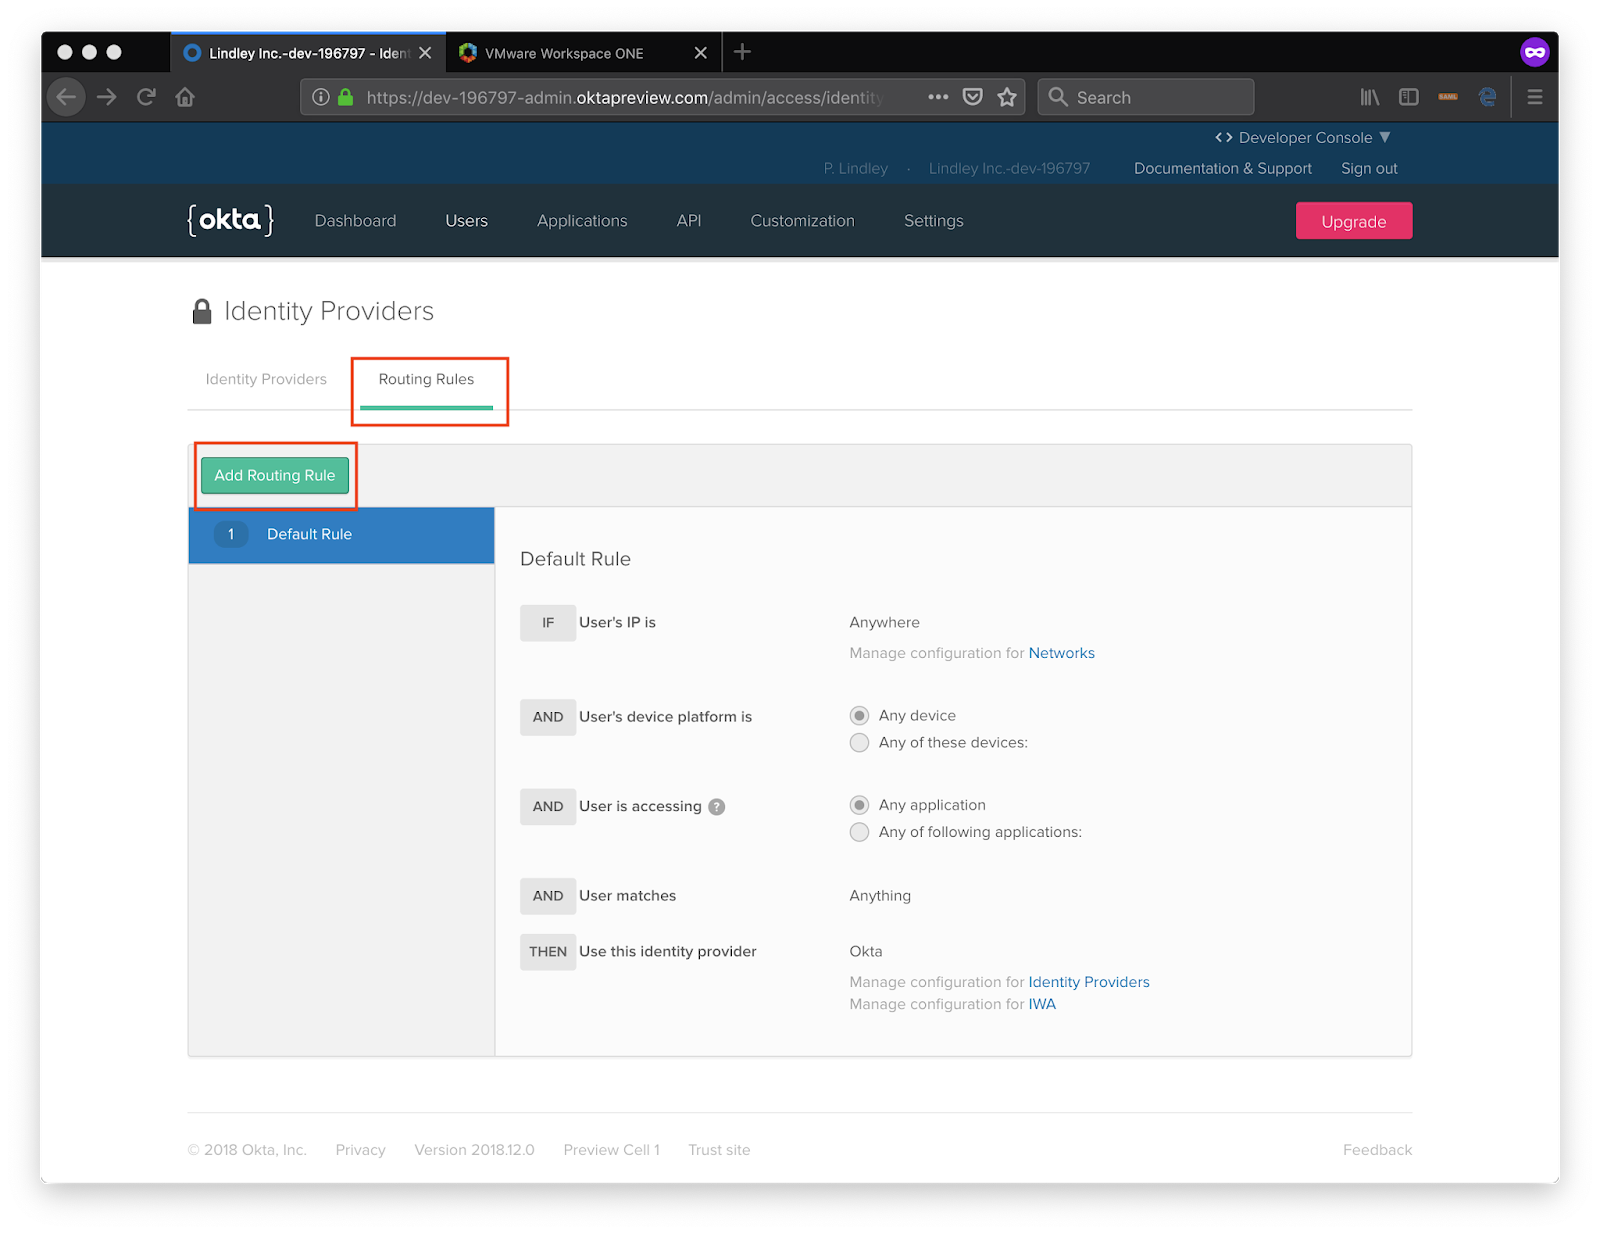Open the Trust site footer link
Image resolution: width=1600 pixels, height=1234 pixels.
pyautogui.click(x=719, y=1150)
